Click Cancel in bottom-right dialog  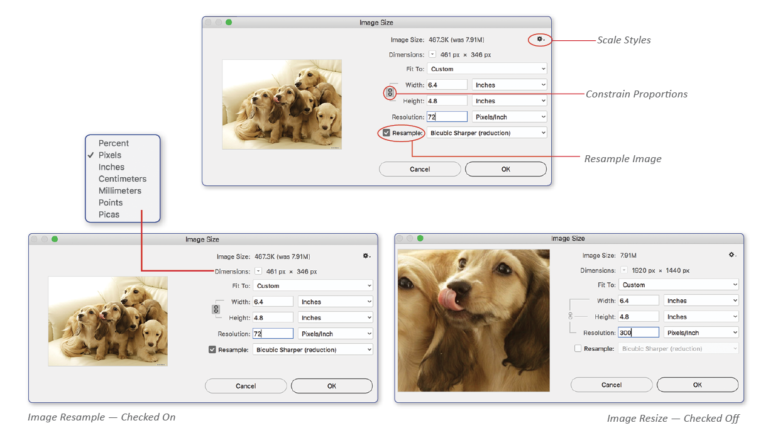pyautogui.click(x=611, y=385)
